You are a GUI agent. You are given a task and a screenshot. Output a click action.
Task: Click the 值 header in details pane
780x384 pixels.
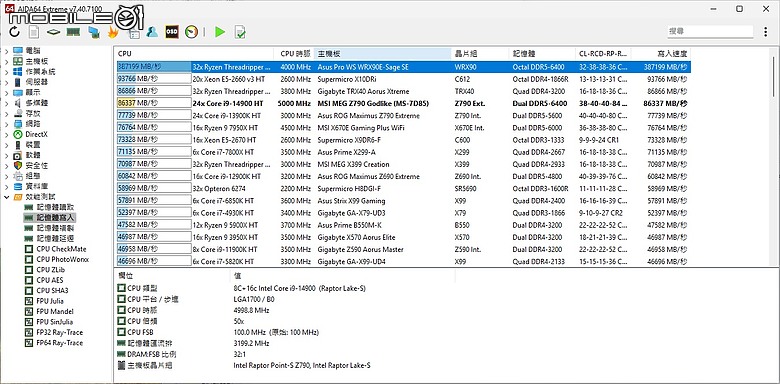pyautogui.click(x=342, y=275)
